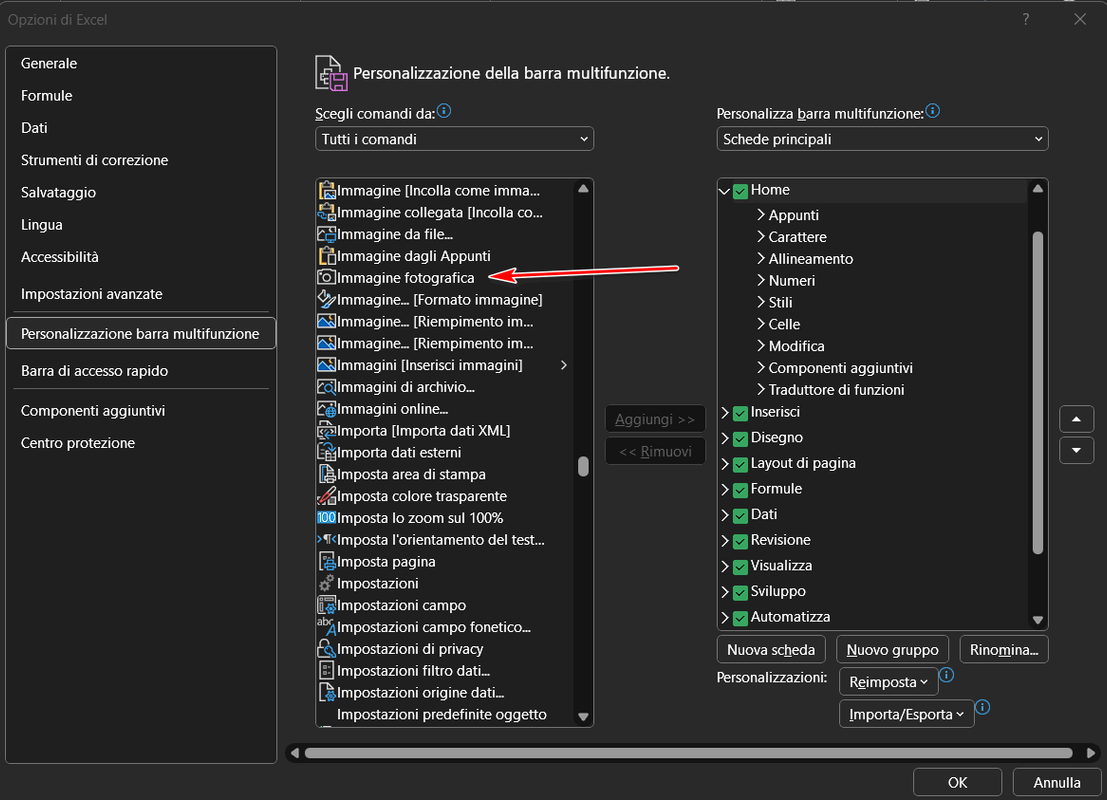Click the icon of Immagine collegata [Incolla co...
This screenshot has width=1107, height=800.
point(326,212)
